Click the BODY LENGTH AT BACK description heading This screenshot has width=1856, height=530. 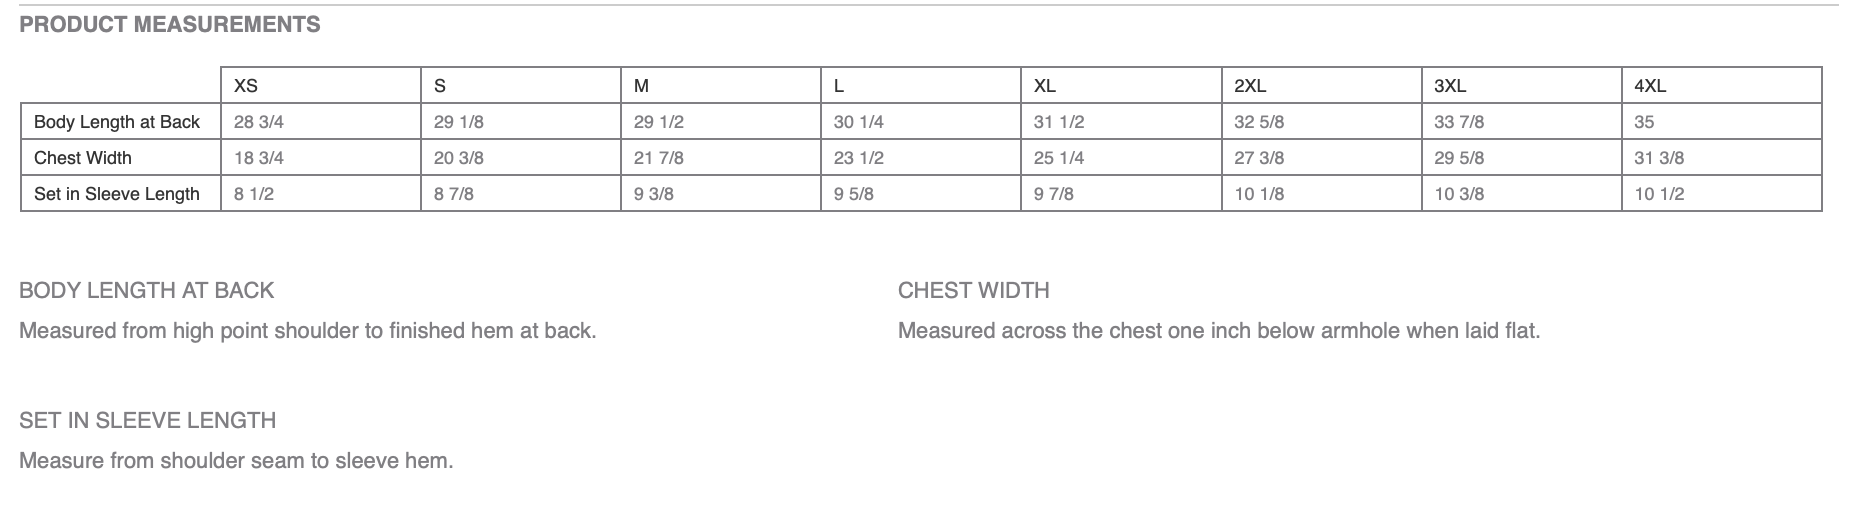146,291
